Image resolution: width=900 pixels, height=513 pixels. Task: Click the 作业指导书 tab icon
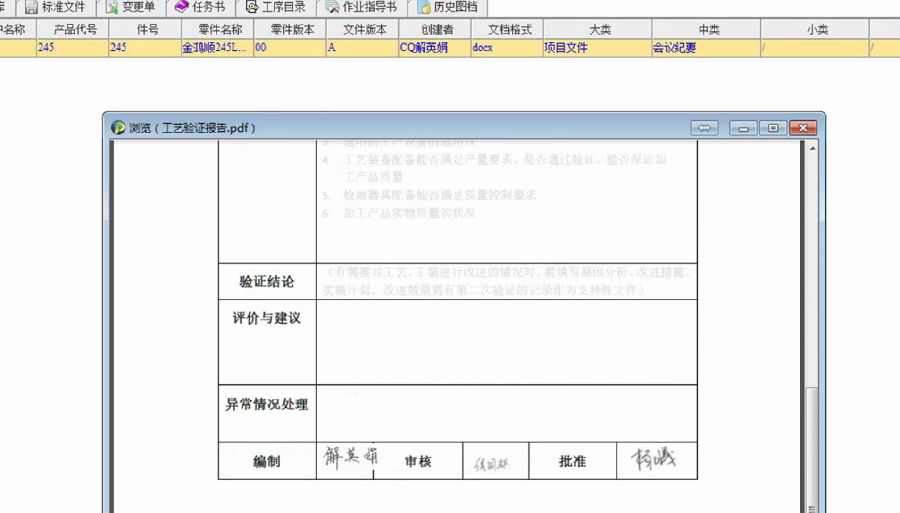tap(332, 7)
